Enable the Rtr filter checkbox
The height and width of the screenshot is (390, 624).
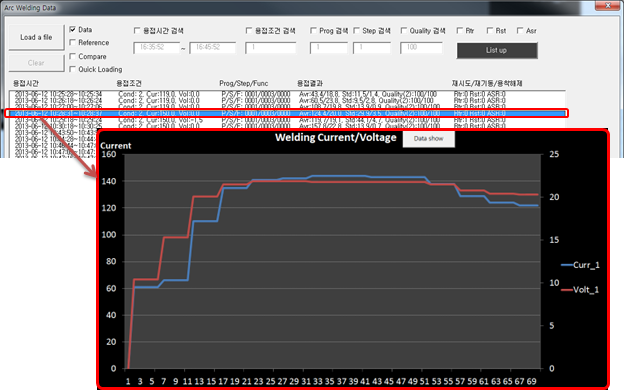[460, 30]
